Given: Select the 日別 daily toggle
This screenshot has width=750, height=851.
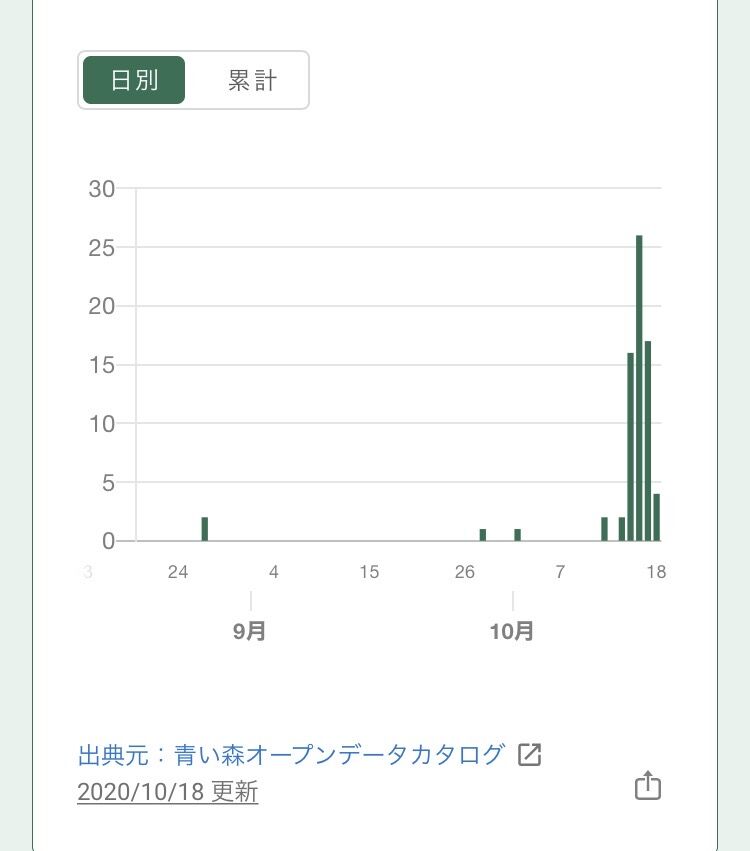Looking at the screenshot, I should [134, 80].
